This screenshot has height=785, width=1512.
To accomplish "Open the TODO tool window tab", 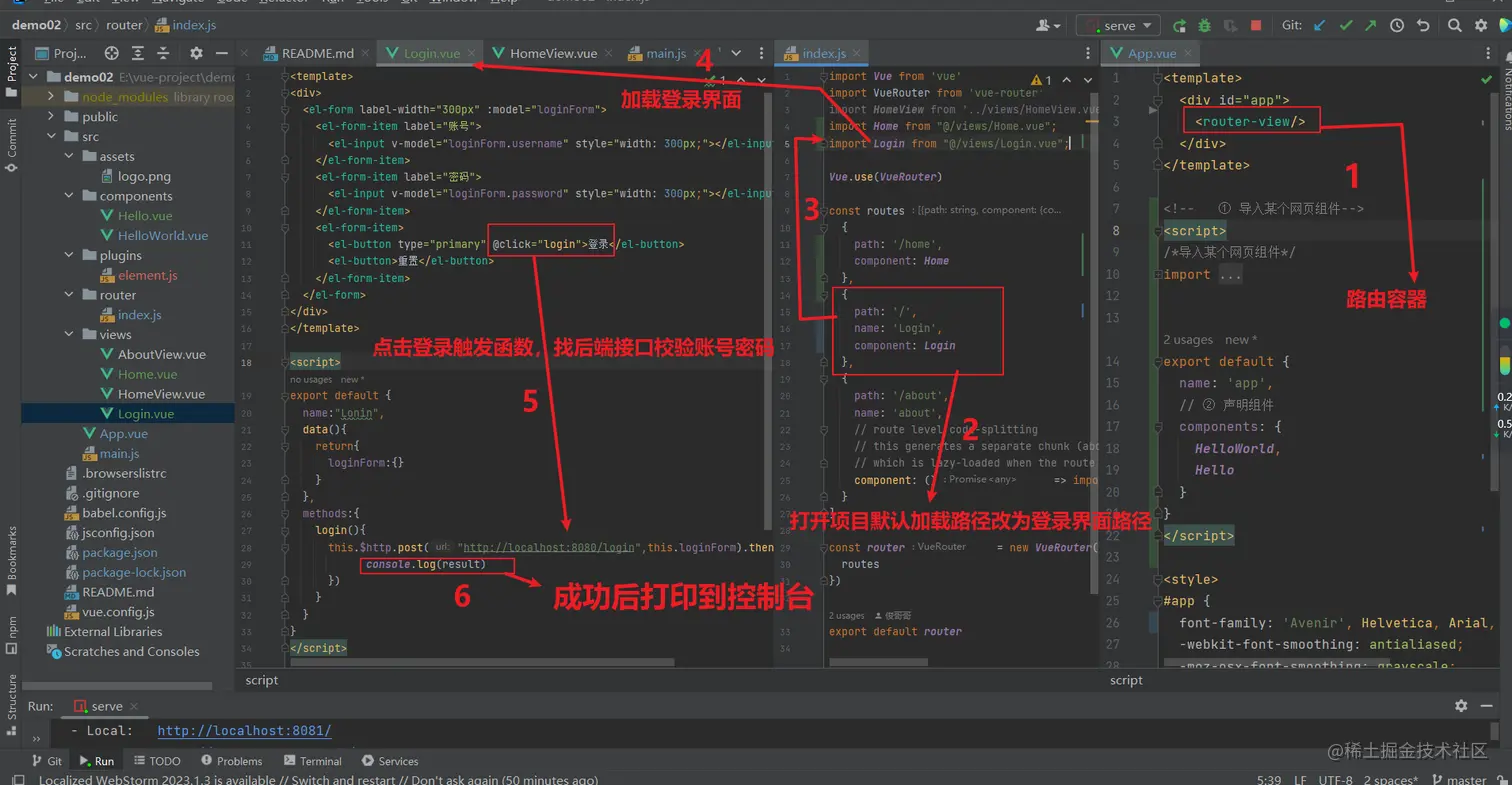I will click(156, 761).
